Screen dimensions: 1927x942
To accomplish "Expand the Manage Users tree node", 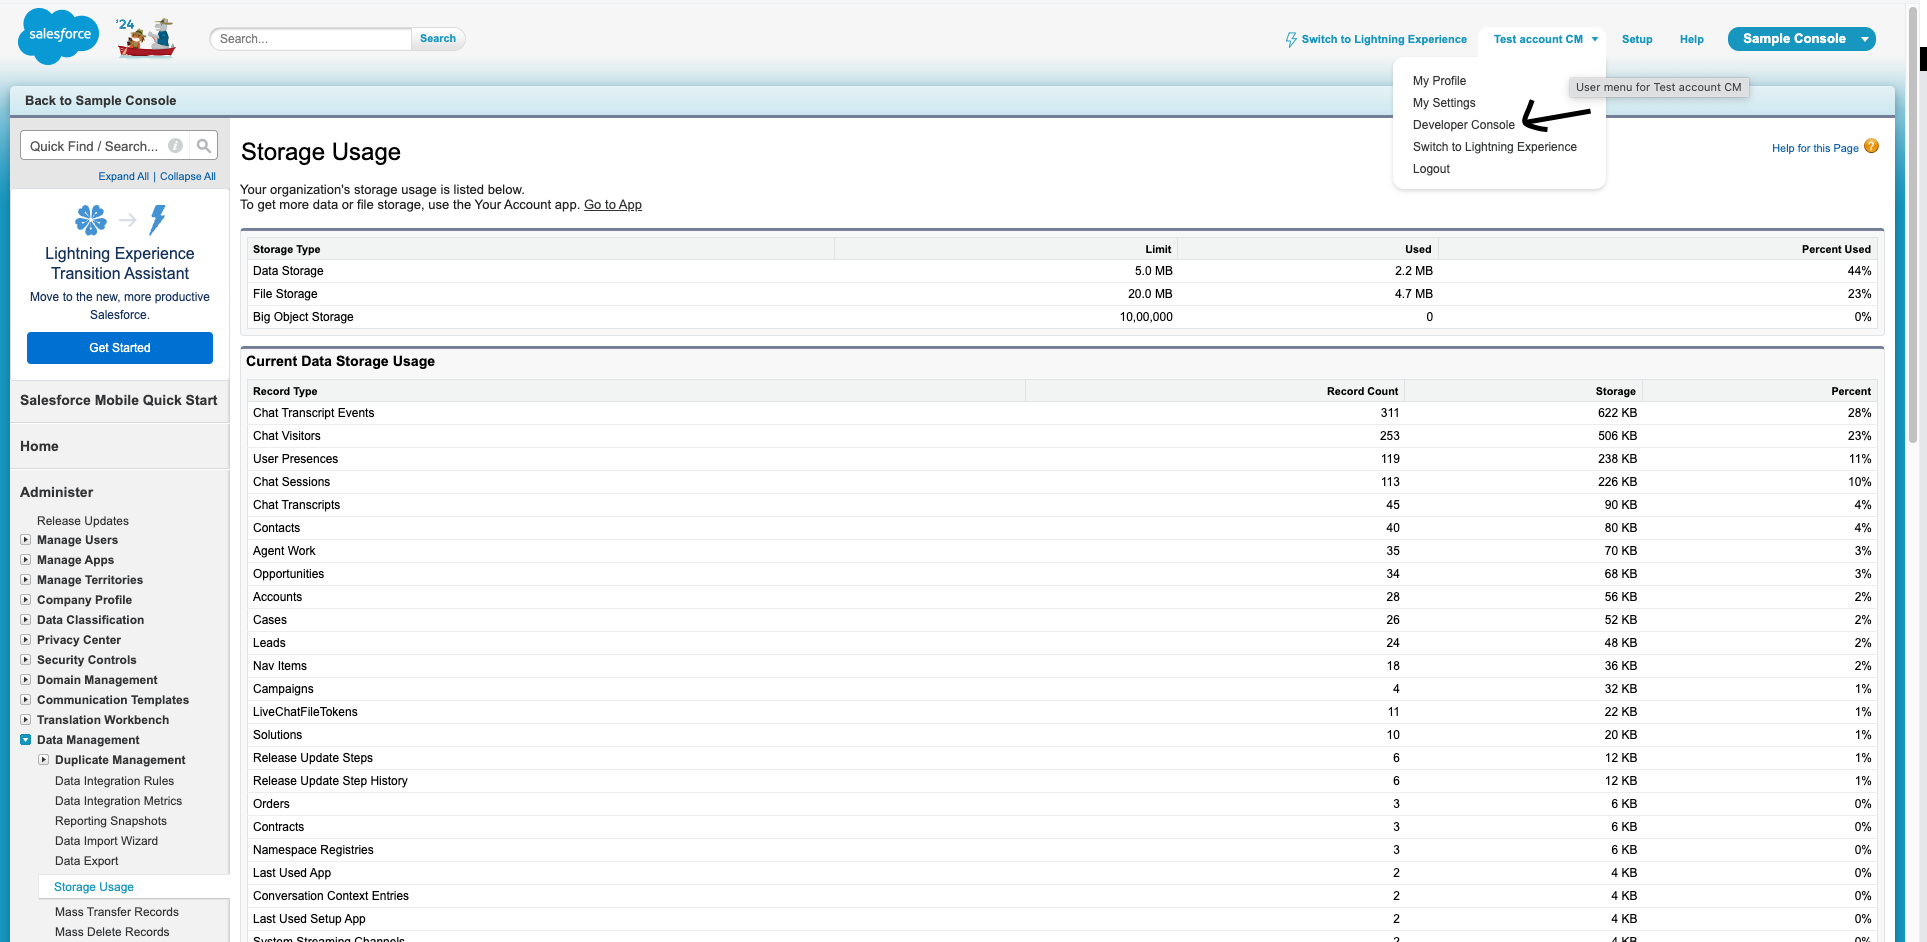I will coord(26,540).
